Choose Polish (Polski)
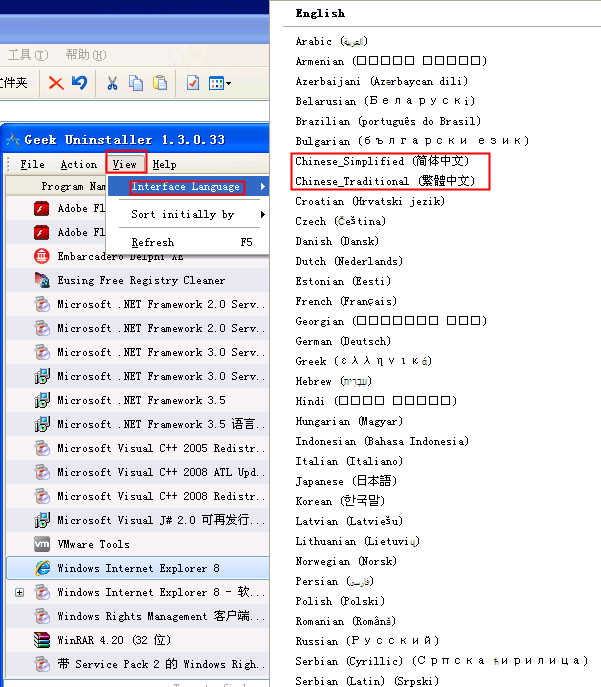Screen dimensions: 601x687 340,601
